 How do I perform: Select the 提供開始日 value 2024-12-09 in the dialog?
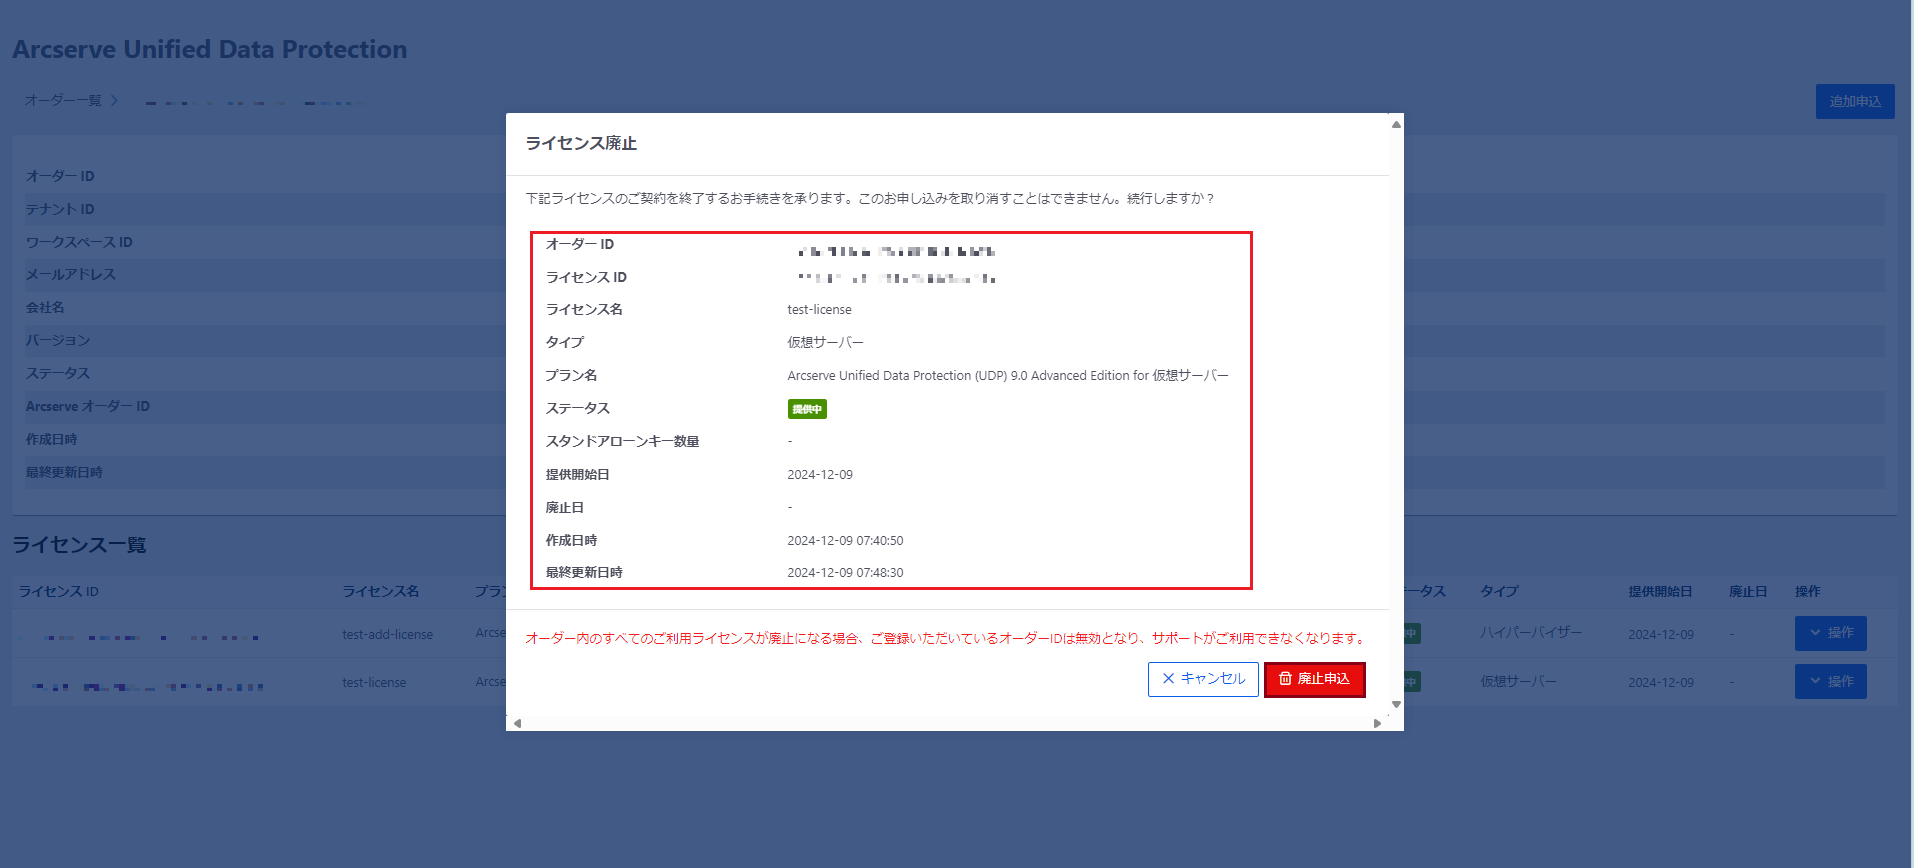click(820, 475)
